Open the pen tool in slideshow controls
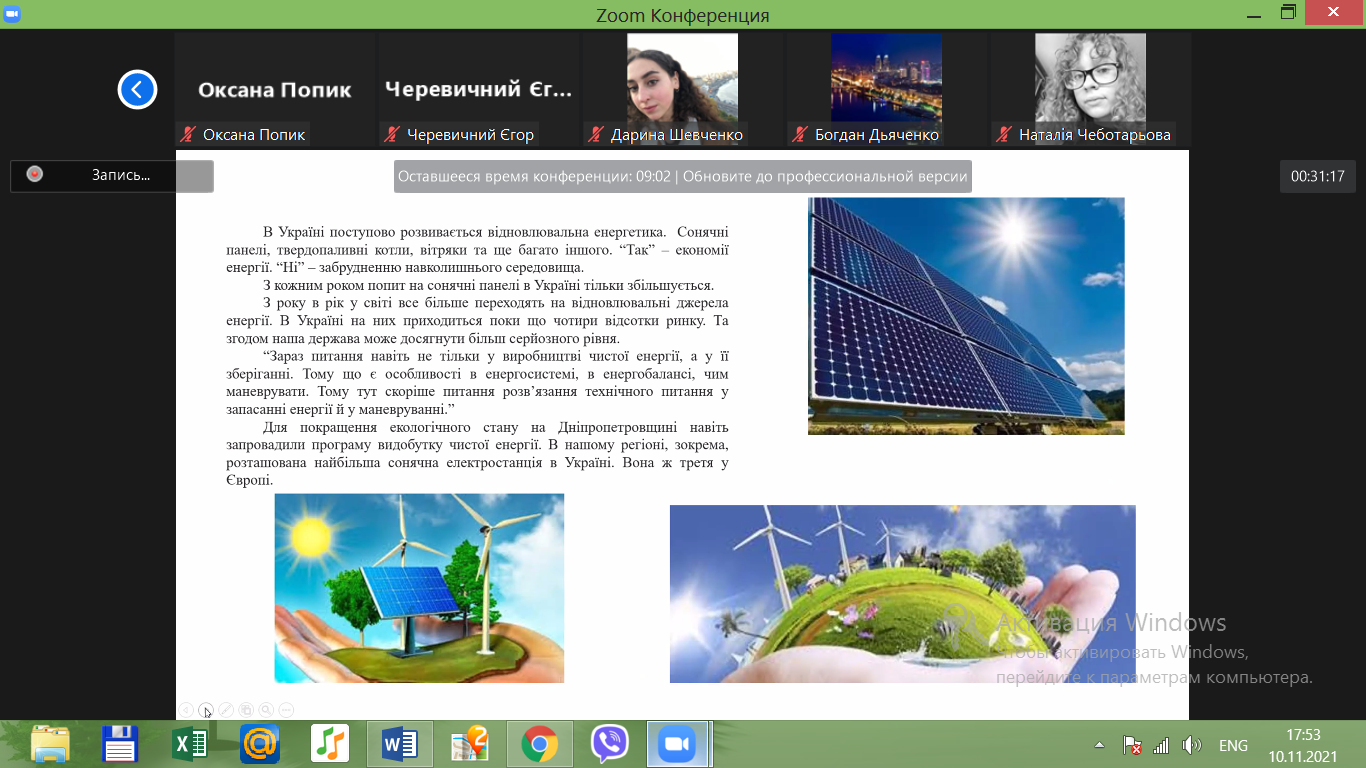1366x768 pixels. coord(226,710)
